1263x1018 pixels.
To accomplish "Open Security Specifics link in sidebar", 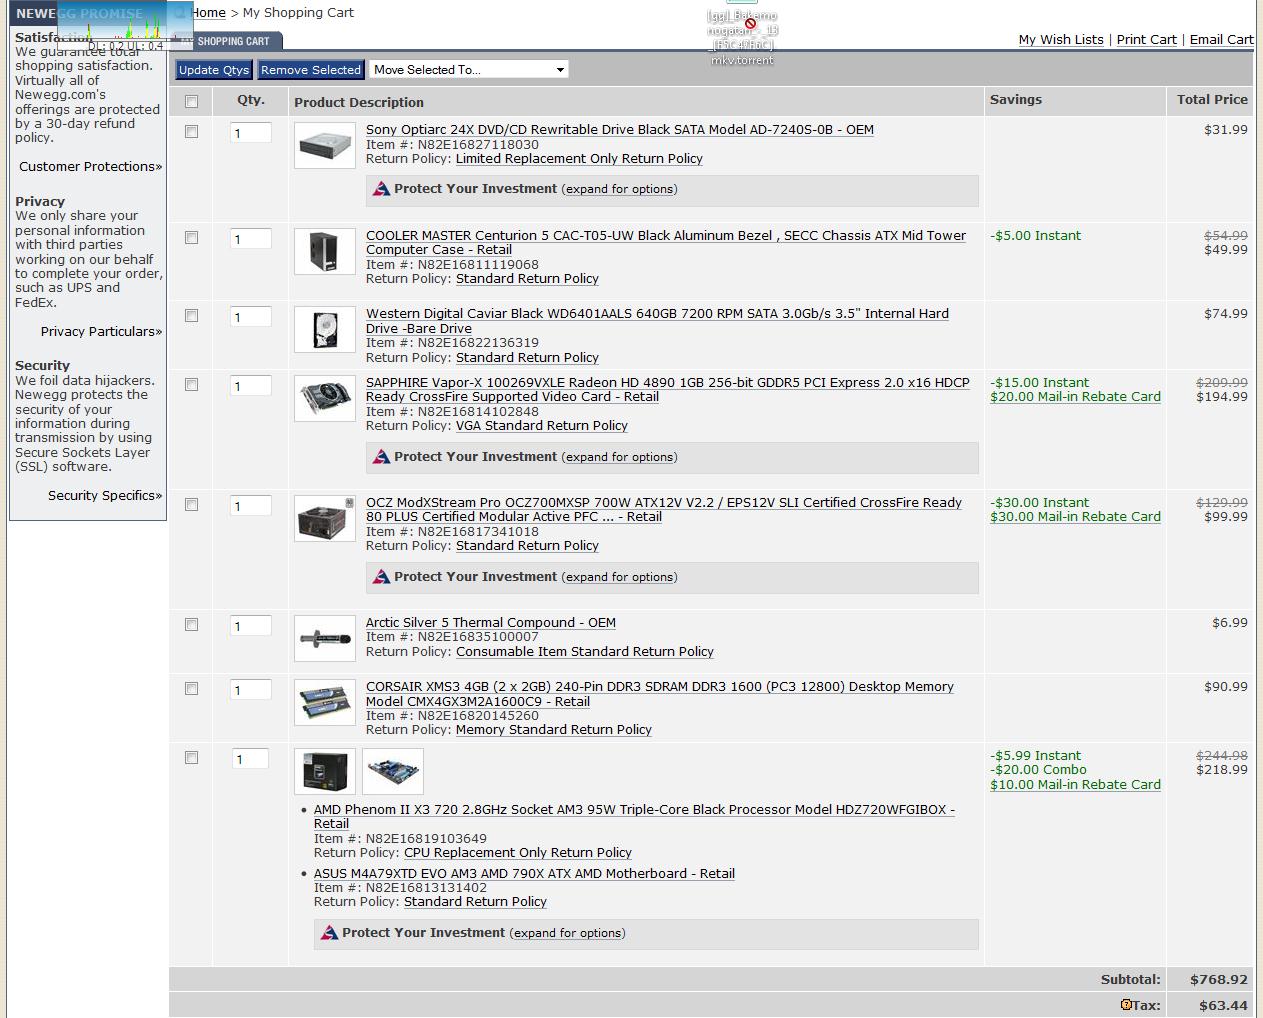I will tap(105, 496).
